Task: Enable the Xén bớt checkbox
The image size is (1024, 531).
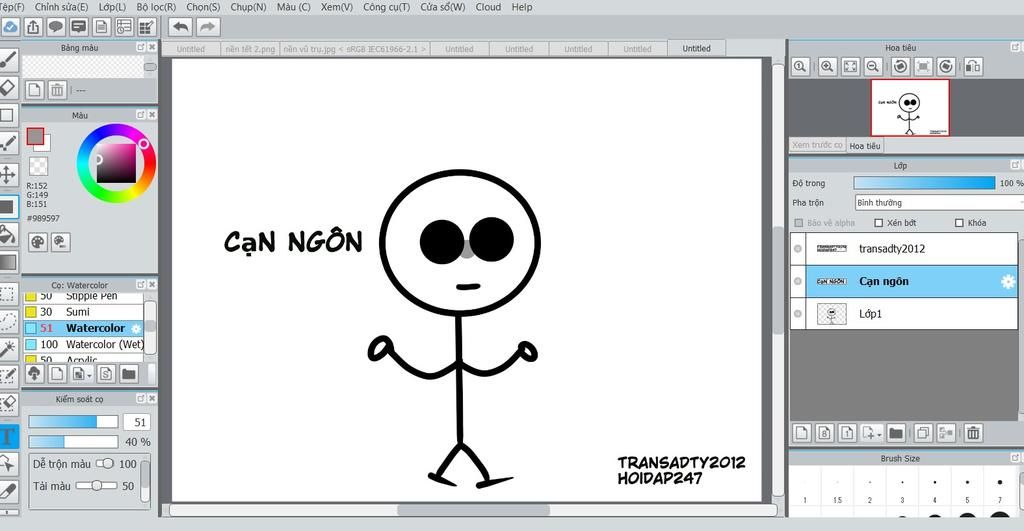Action: 879,223
